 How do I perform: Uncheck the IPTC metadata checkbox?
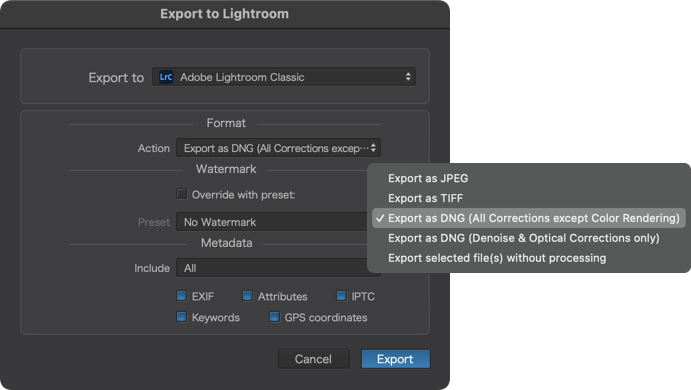(342, 296)
